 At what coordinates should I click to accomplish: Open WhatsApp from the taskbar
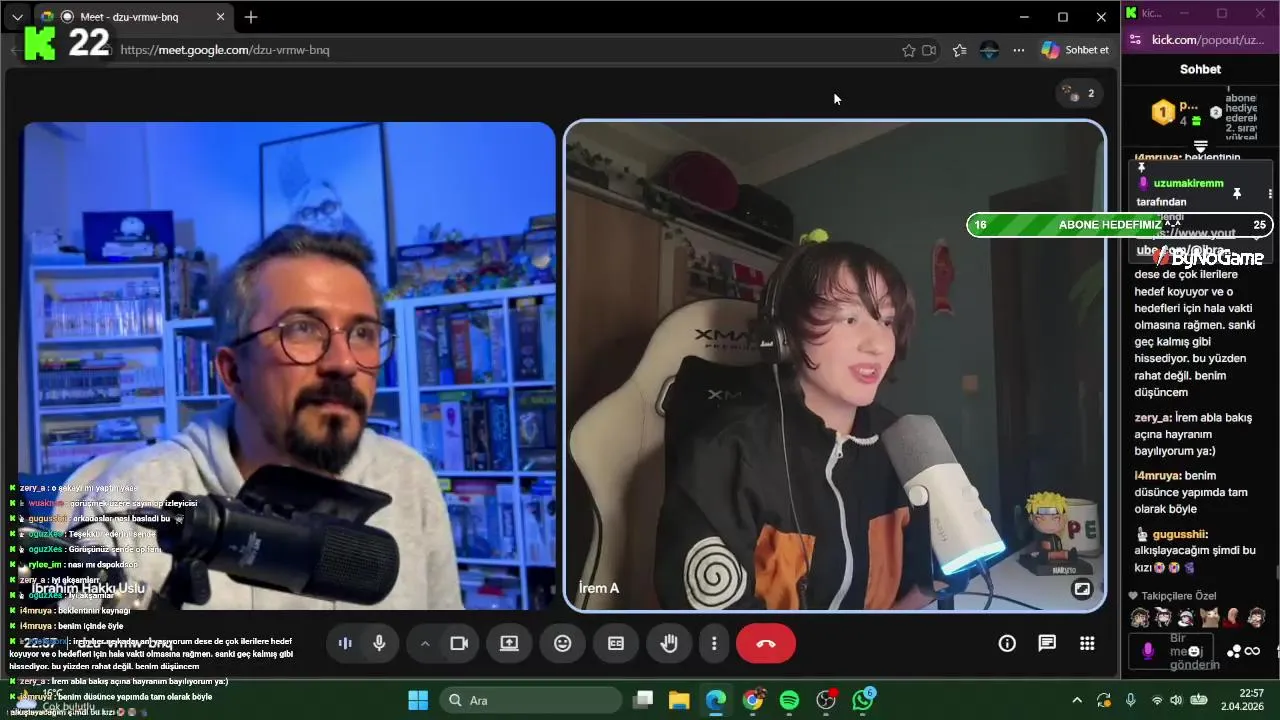(863, 700)
